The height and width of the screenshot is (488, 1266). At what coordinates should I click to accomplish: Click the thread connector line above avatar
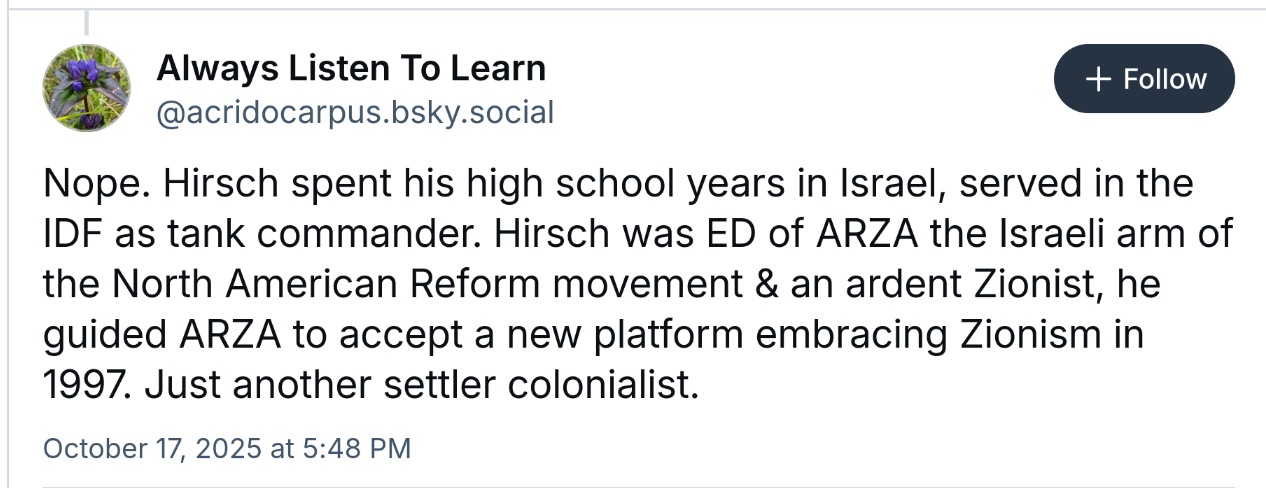point(86,22)
